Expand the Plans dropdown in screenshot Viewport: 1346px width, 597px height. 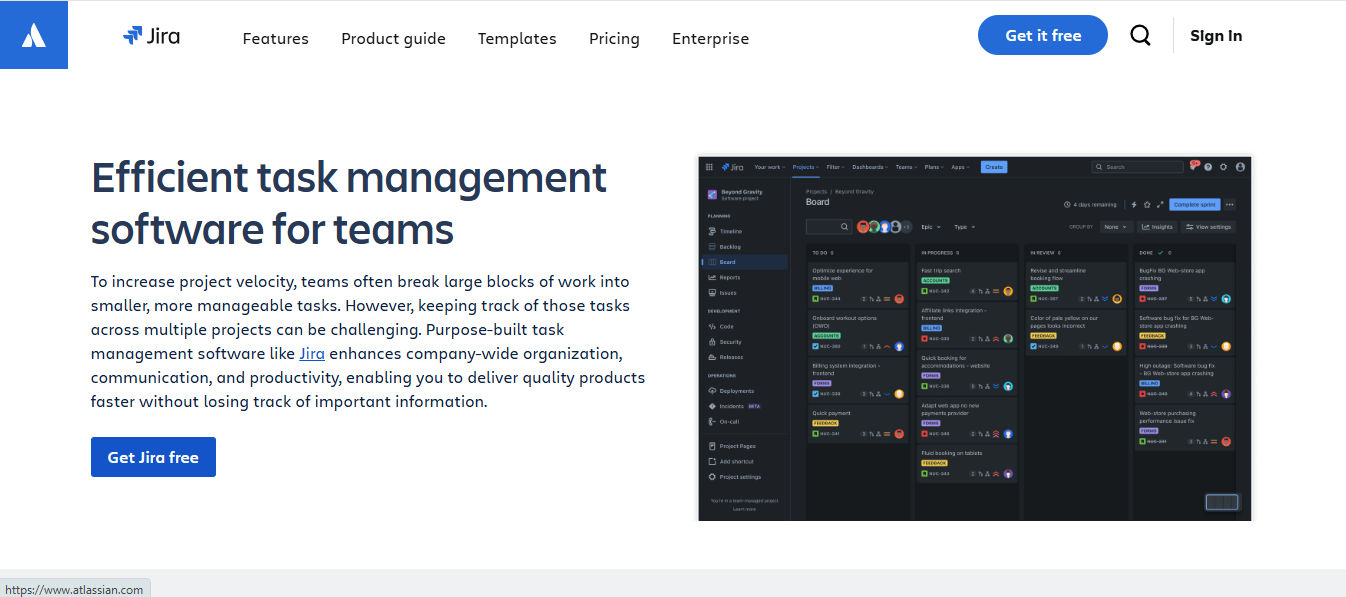(934, 167)
